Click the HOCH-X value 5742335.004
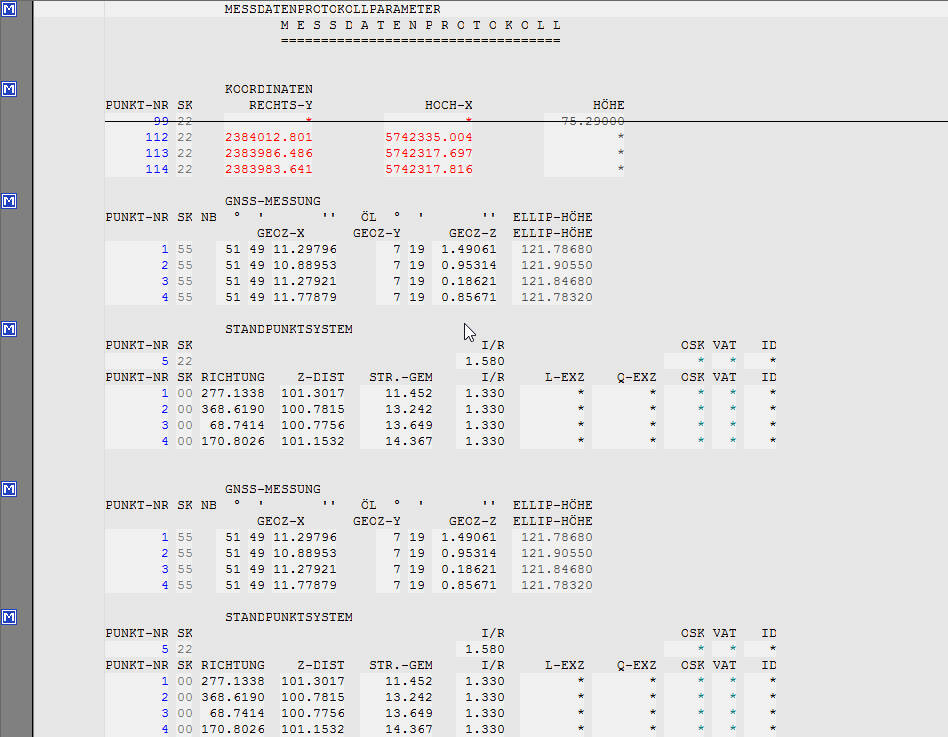The height and width of the screenshot is (737, 948). click(429, 137)
